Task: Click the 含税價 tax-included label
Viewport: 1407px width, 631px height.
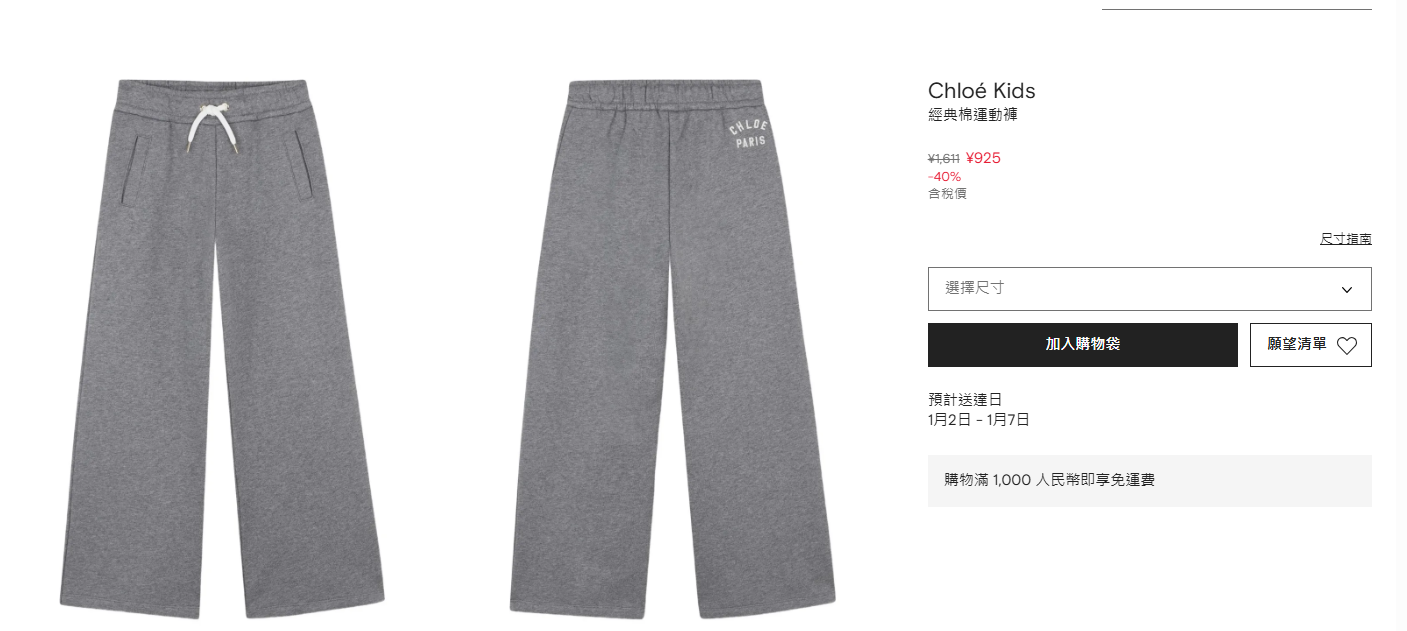Action: (947, 194)
